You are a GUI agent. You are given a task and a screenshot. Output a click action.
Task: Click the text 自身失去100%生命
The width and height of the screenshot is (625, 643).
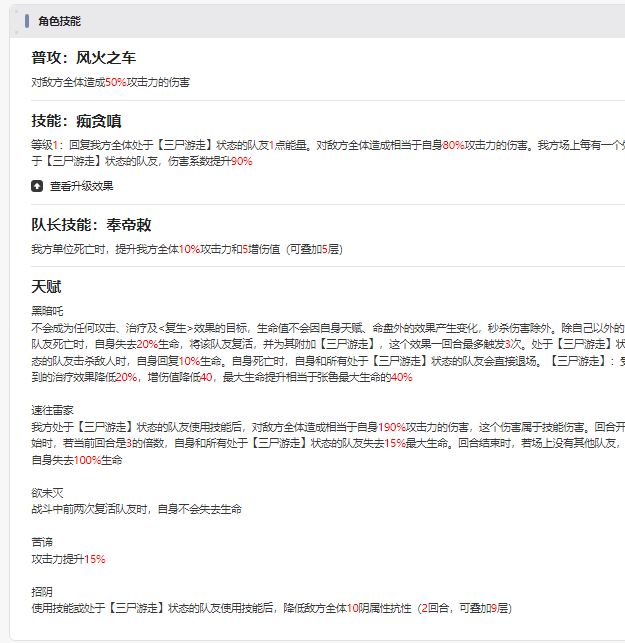tap(77, 460)
